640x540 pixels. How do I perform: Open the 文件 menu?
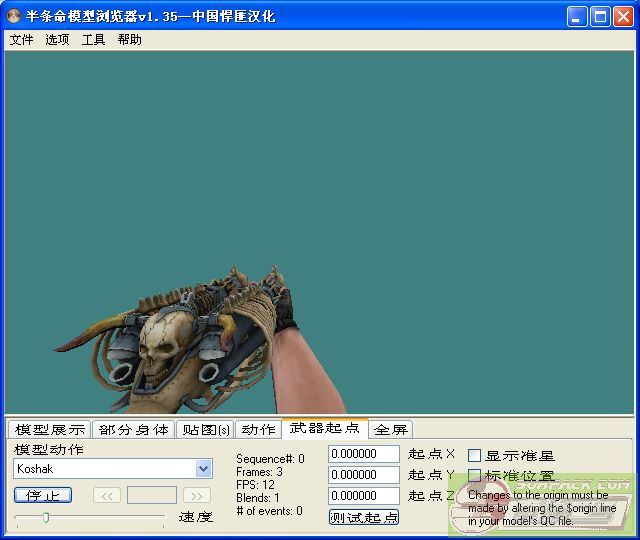[21, 40]
